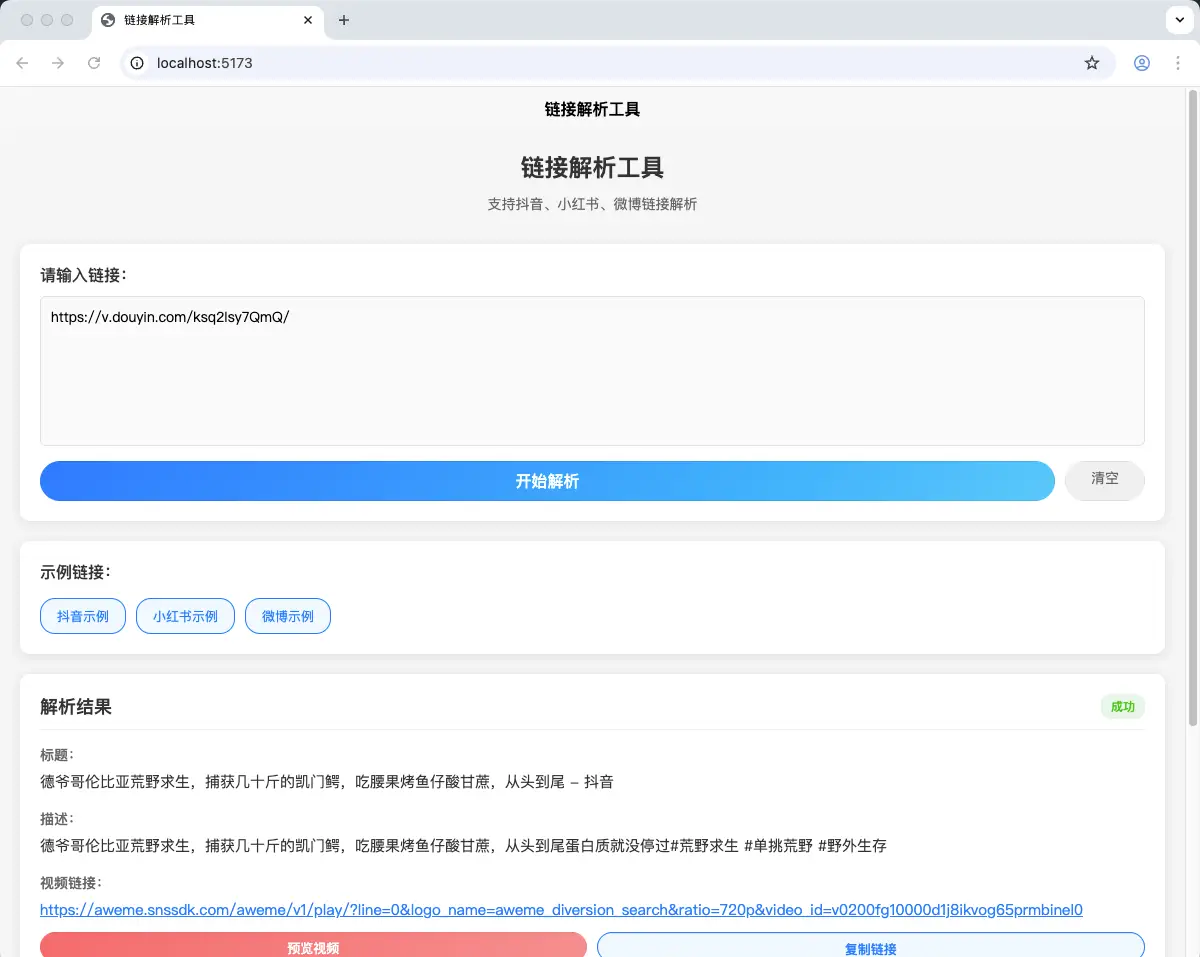
Task: Click inside the link input textarea
Action: click(x=592, y=380)
